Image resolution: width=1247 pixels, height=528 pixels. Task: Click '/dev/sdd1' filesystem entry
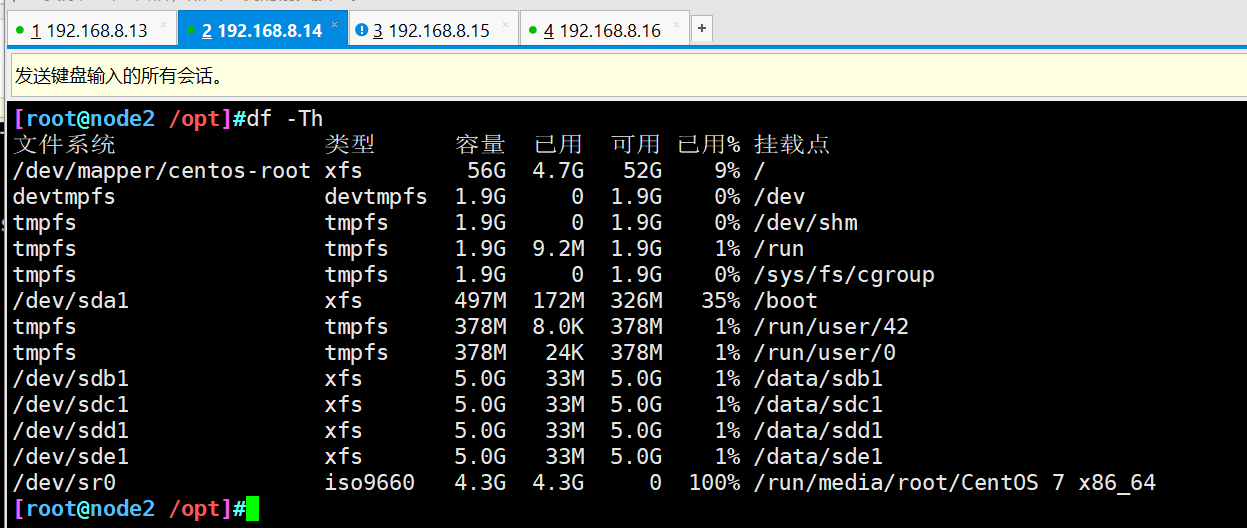click(x=71, y=431)
